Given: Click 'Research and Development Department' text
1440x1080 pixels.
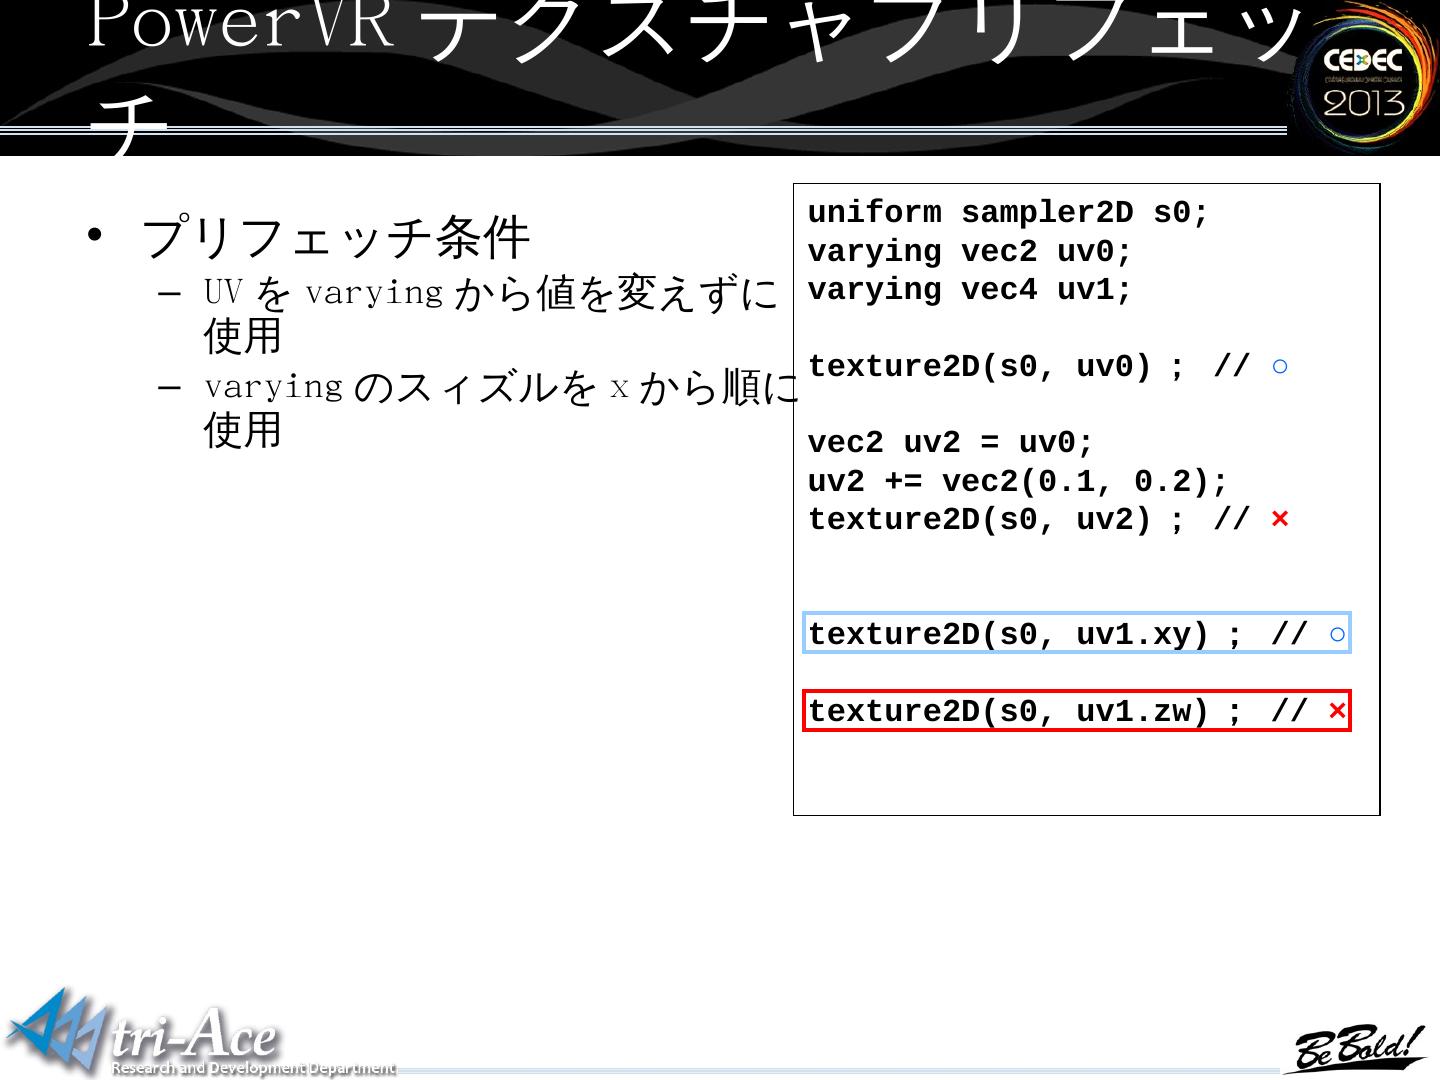Looking at the screenshot, I should (253, 1068).
